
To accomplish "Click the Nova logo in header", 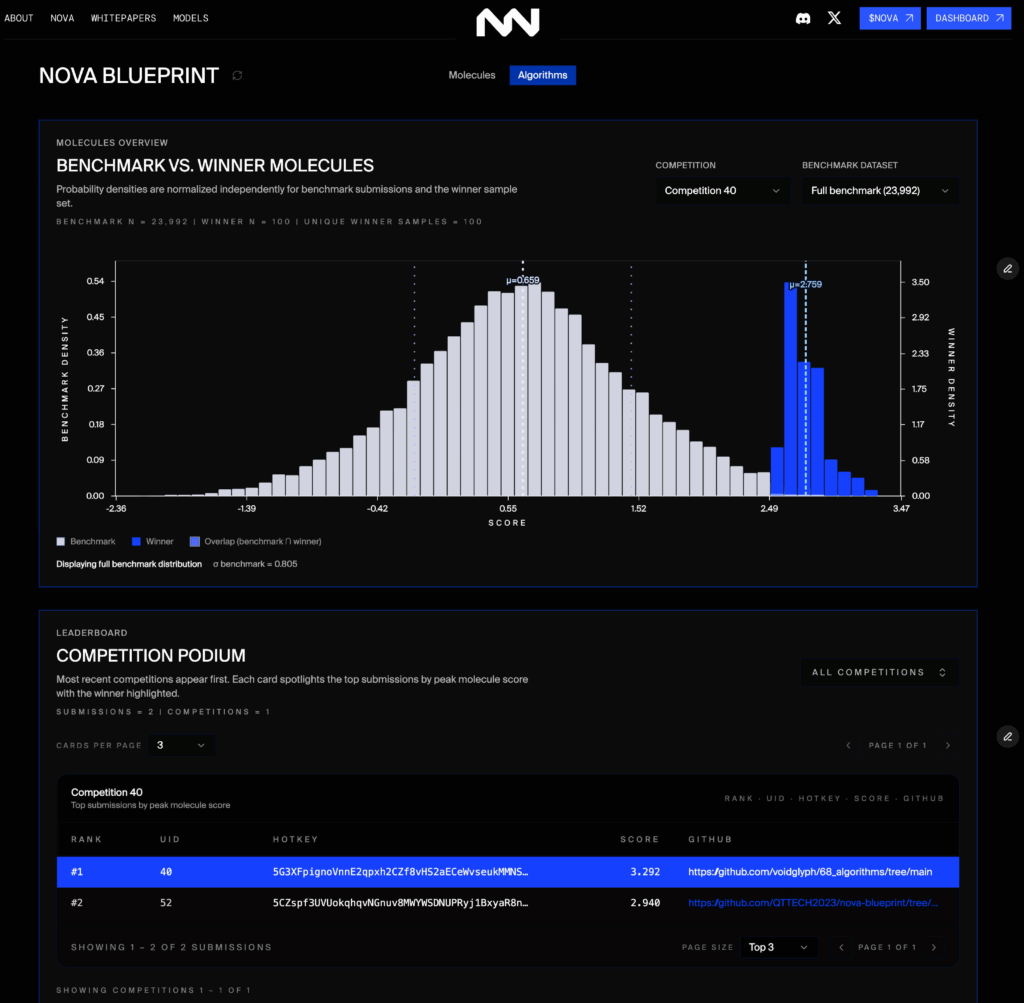I will click(x=507, y=22).
